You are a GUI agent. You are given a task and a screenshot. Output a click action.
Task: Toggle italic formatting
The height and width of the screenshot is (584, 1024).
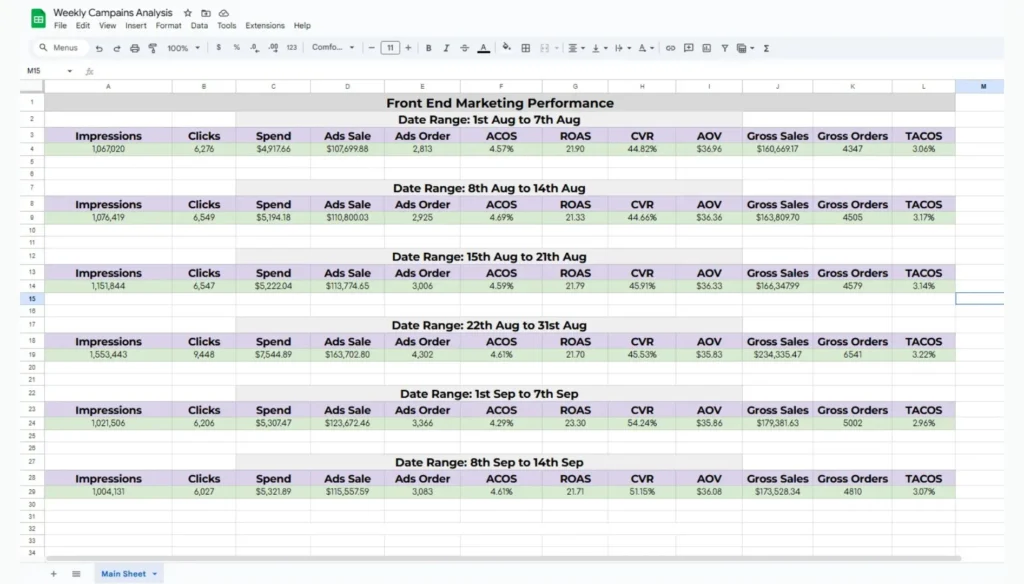[x=446, y=48]
